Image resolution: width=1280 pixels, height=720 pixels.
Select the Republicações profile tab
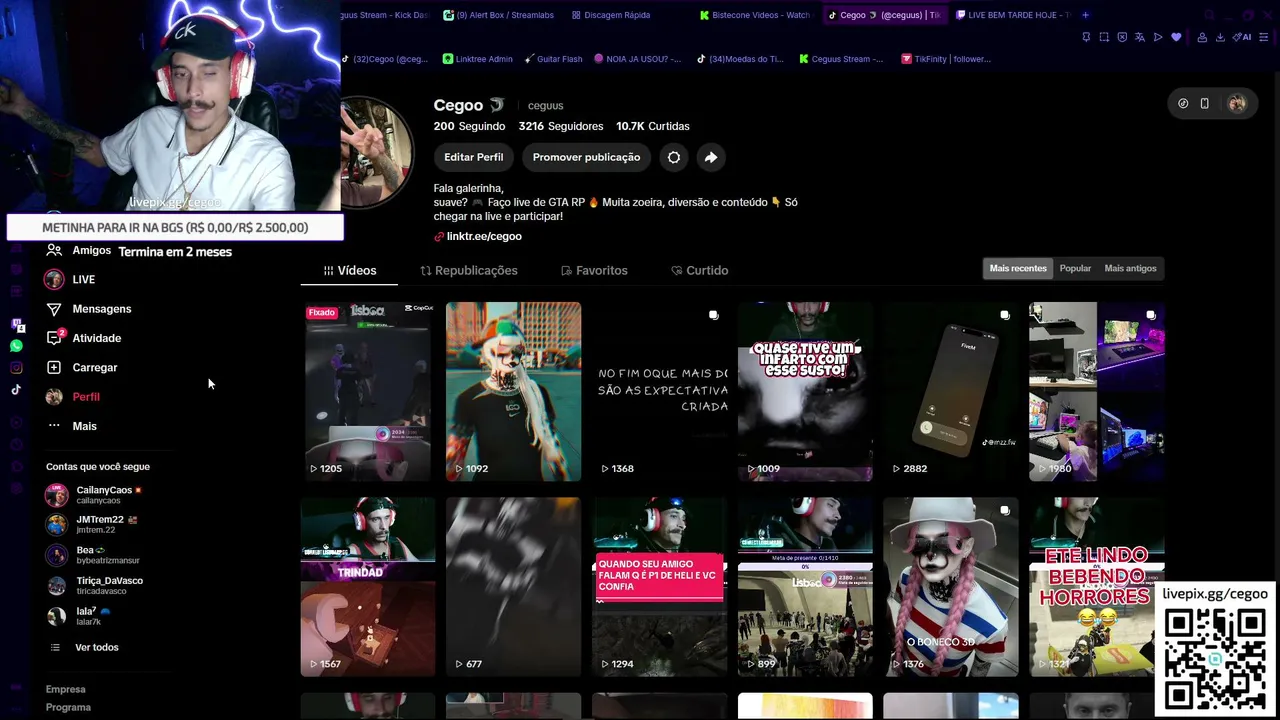(469, 270)
